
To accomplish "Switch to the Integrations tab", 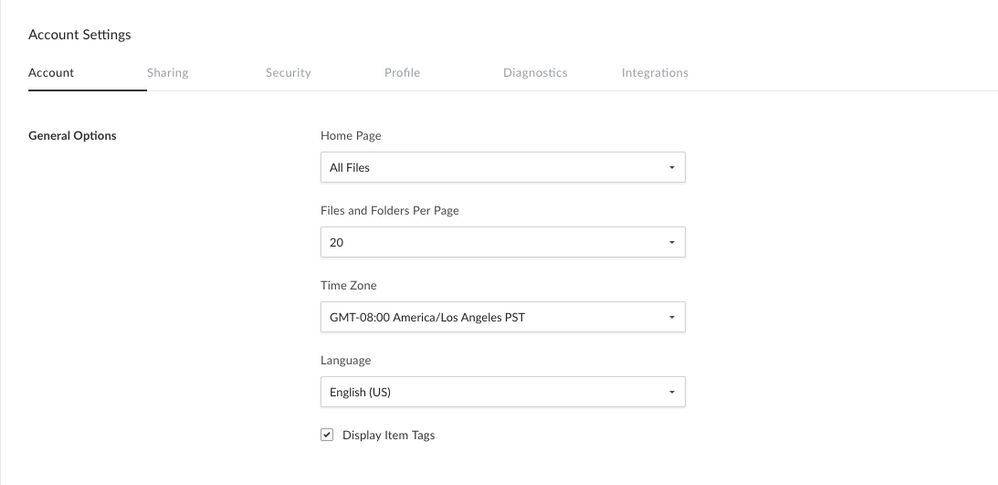I will tap(654, 73).
